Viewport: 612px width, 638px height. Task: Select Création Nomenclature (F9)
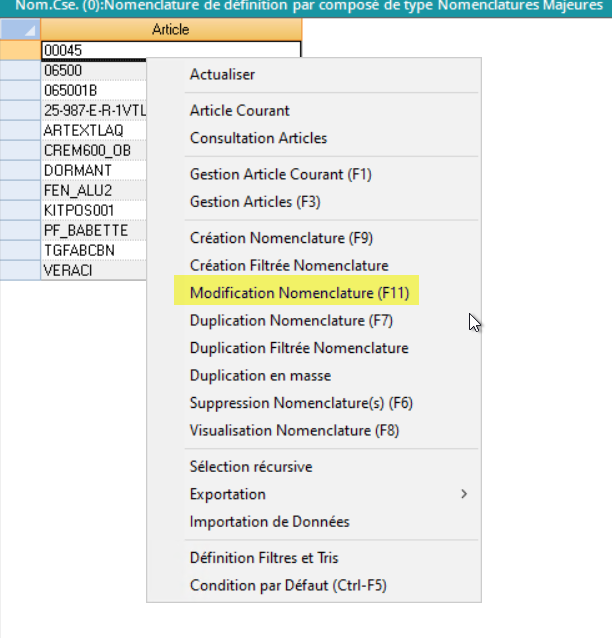[280, 238]
